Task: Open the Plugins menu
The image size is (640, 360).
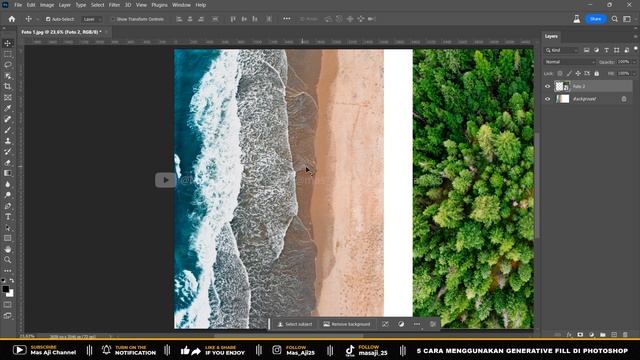Action: coord(159,5)
